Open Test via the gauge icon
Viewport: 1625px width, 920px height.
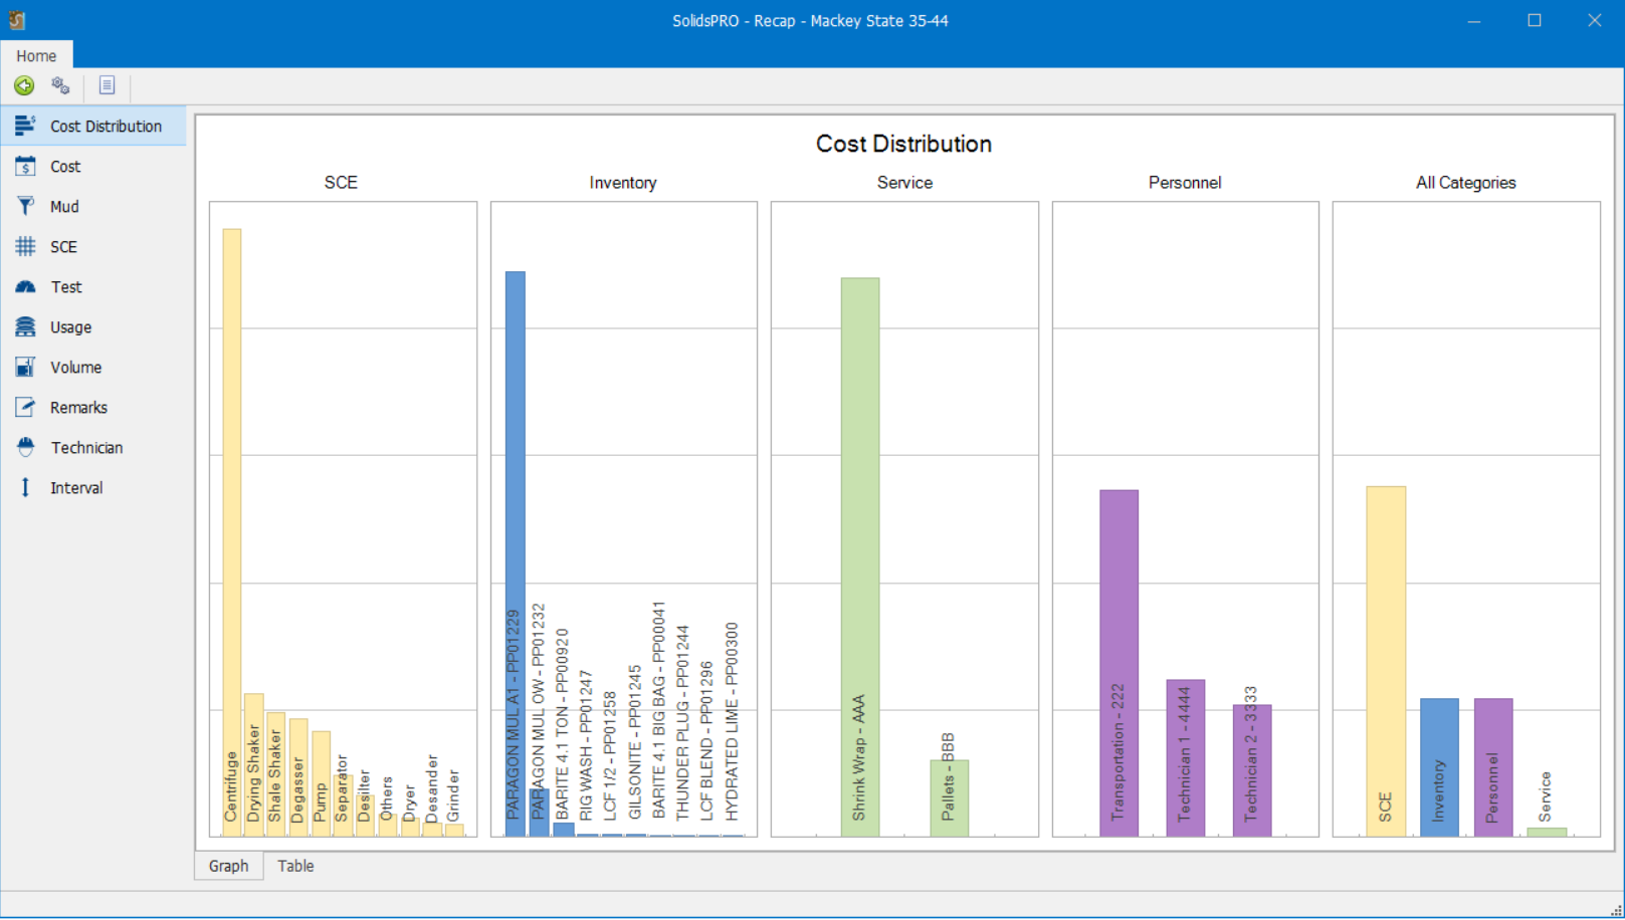tap(25, 287)
